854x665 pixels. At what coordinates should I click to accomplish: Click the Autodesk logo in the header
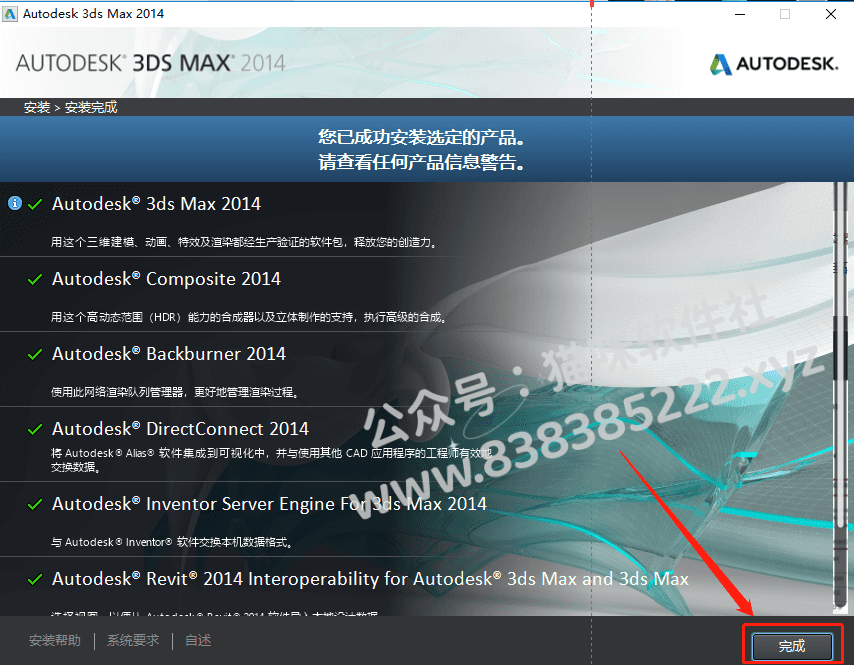774,64
